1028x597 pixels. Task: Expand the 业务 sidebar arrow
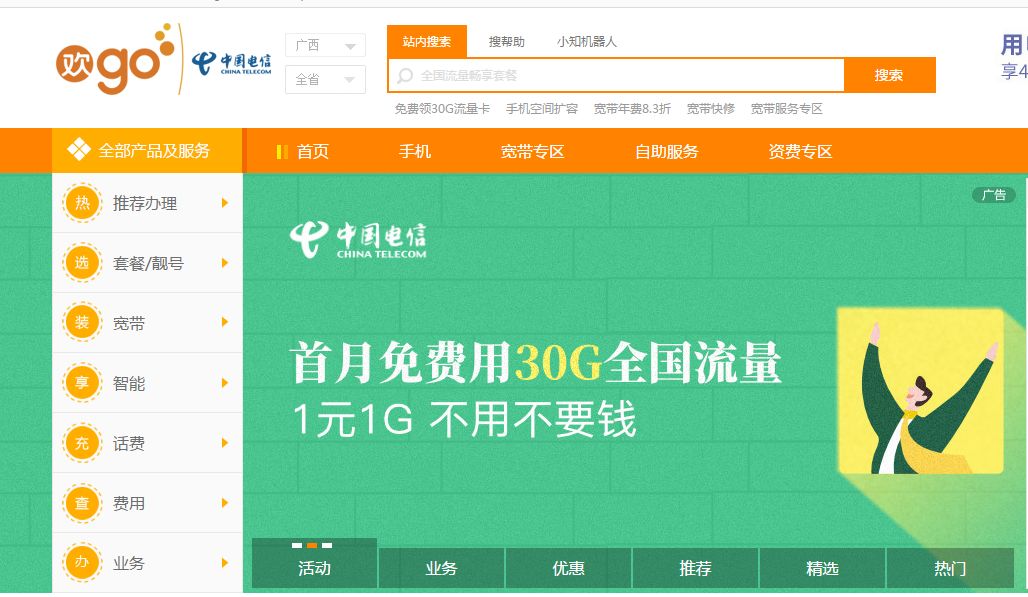225,563
